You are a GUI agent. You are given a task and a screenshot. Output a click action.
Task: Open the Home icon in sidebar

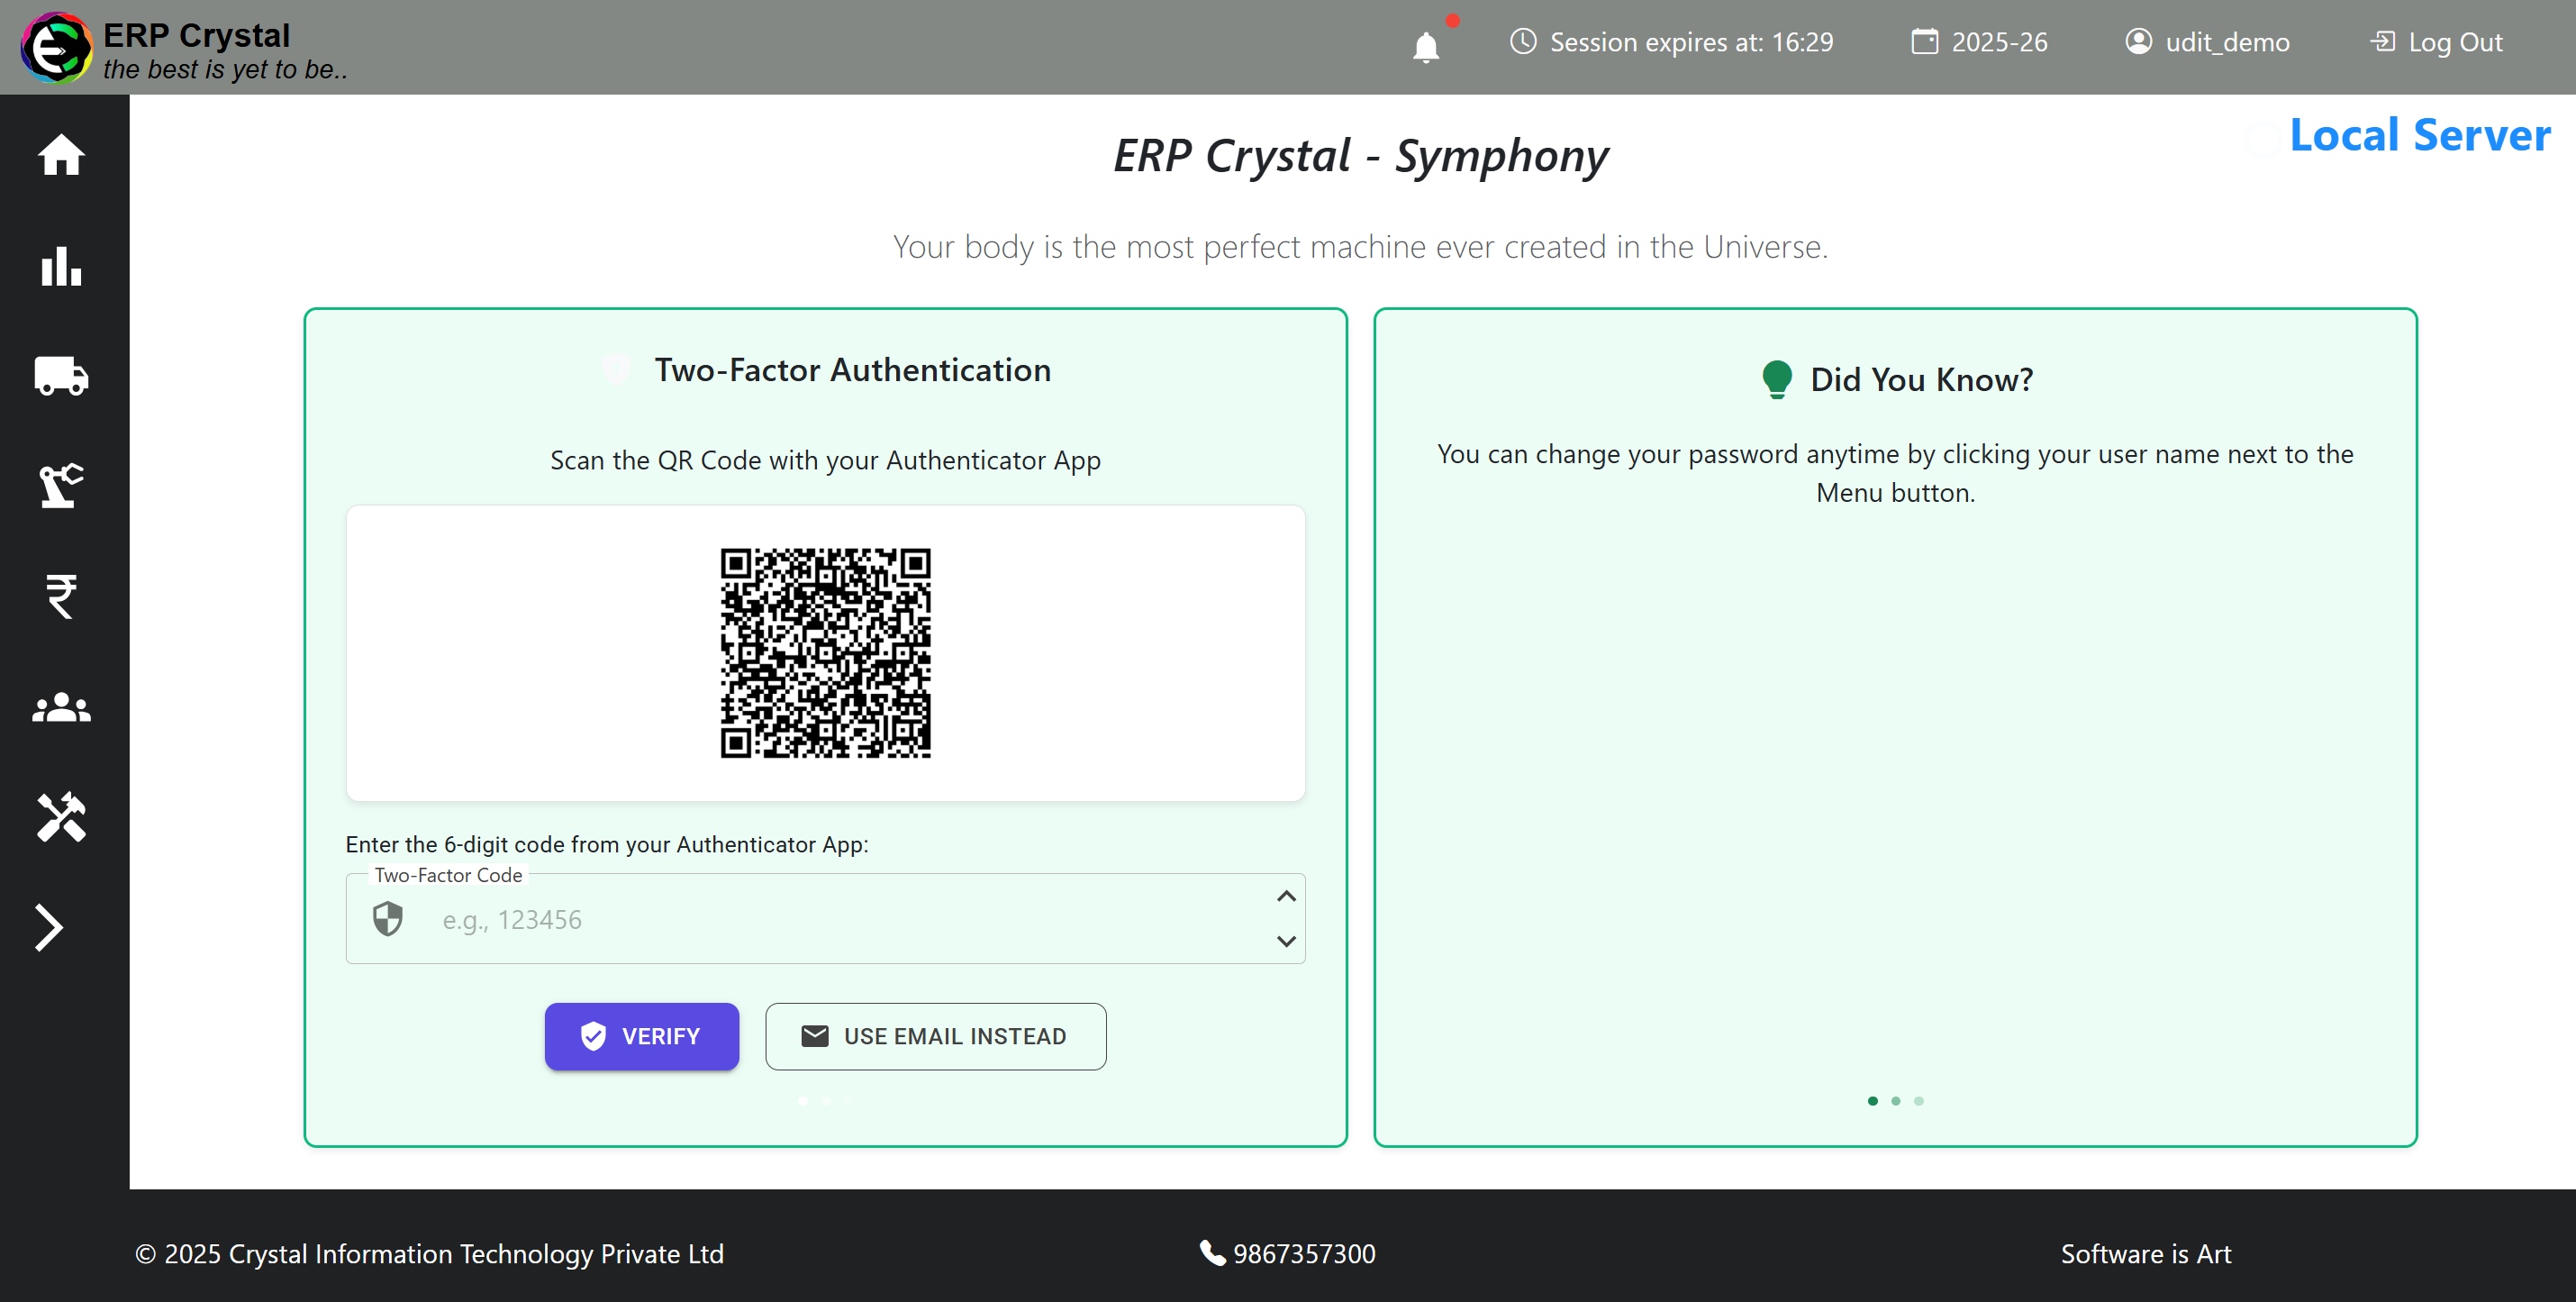coord(61,155)
